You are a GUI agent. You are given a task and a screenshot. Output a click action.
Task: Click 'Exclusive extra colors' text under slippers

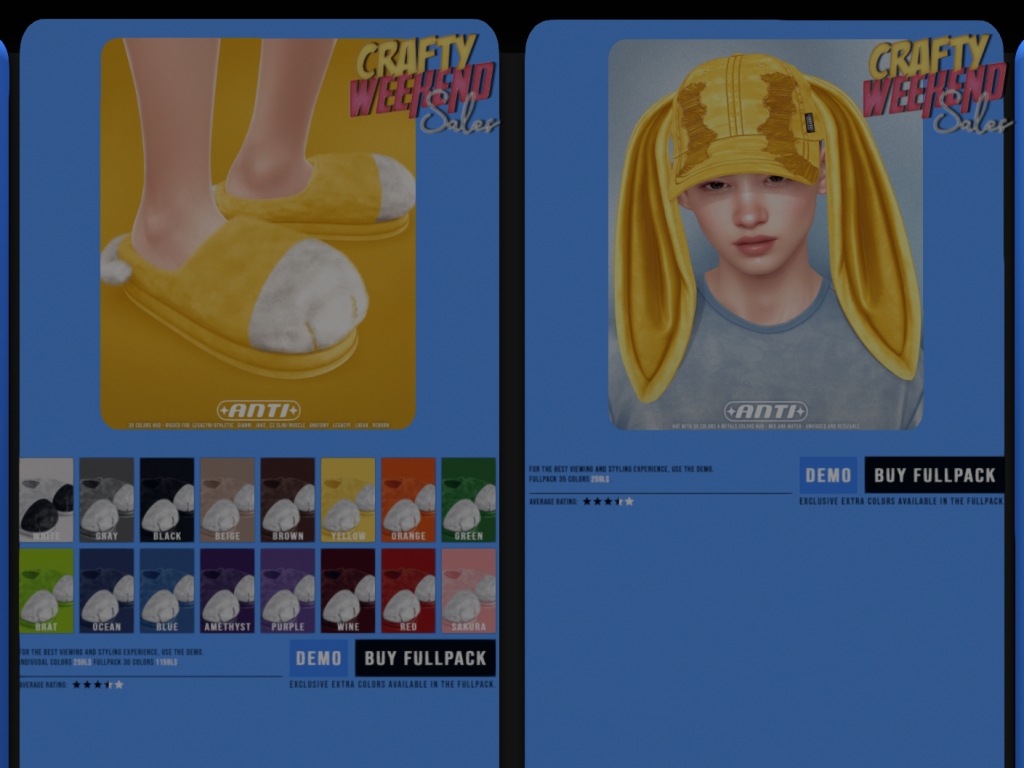(x=392, y=684)
